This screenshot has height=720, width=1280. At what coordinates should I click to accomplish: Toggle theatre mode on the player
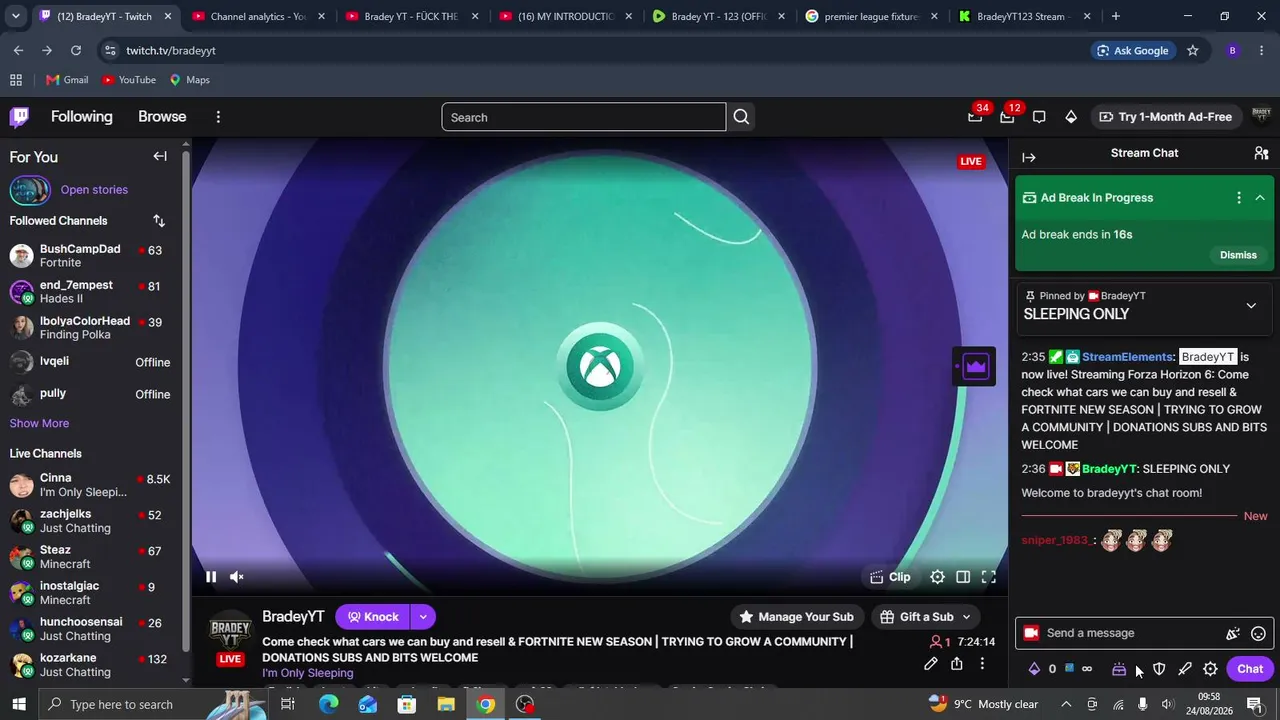(x=963, y=577)
